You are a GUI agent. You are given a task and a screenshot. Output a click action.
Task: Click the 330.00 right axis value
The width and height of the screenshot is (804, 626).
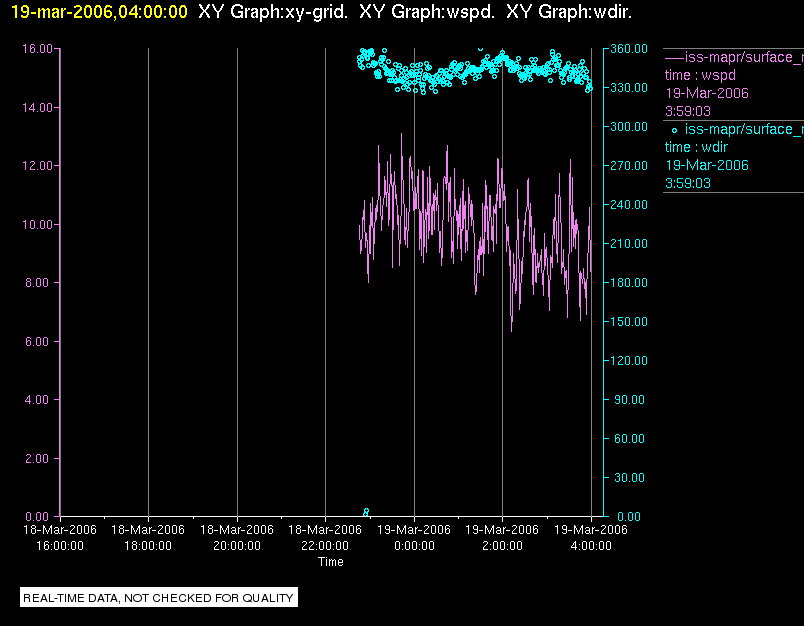629,88
